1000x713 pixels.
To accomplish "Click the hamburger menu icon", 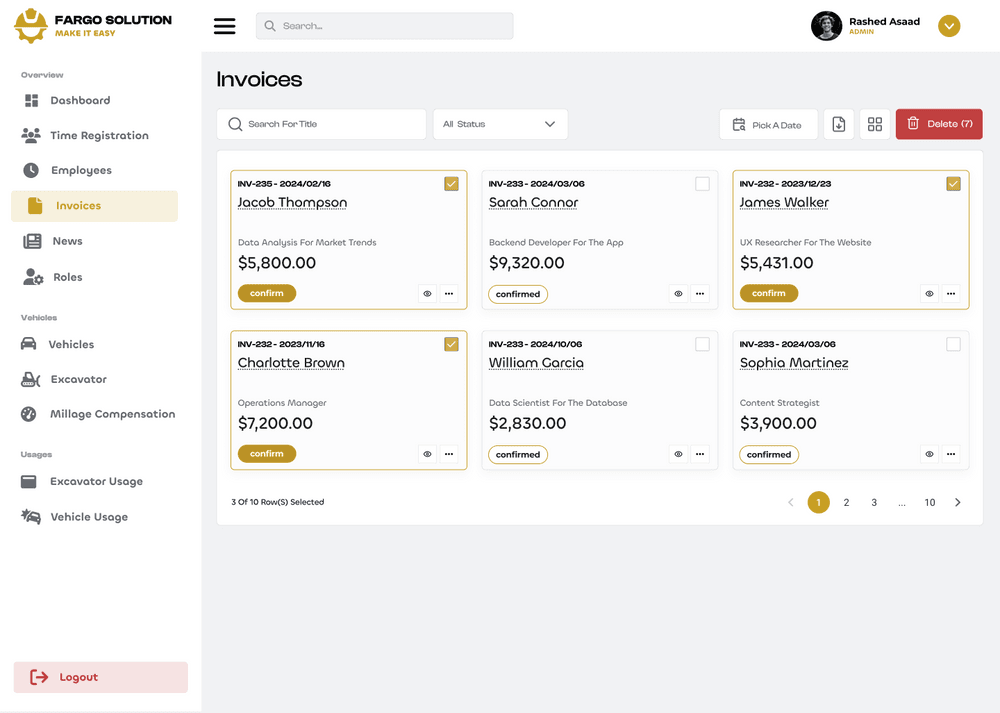I will tap(225, 26).
